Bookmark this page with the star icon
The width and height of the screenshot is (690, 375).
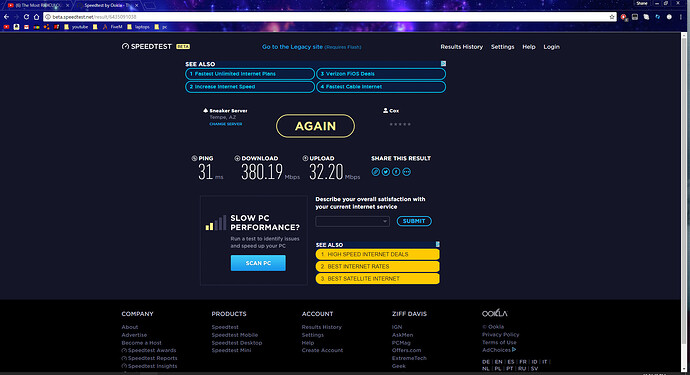[x=612, y=17]
